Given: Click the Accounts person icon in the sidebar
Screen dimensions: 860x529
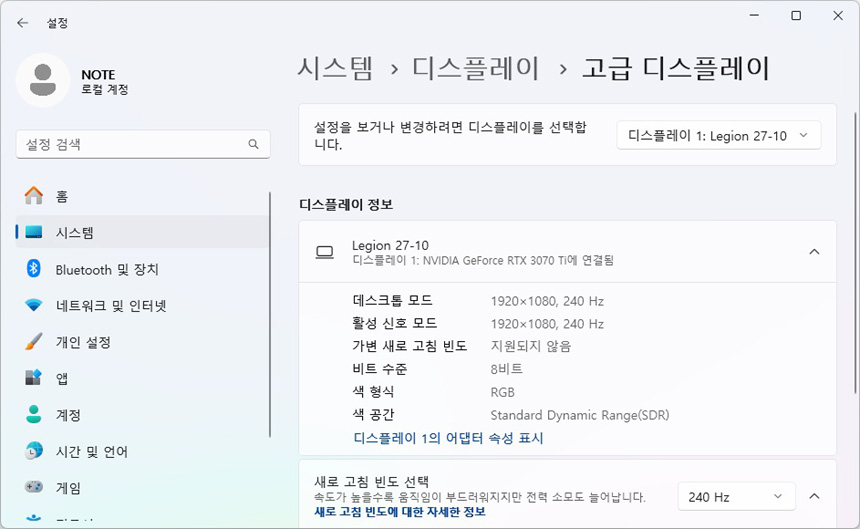Looking at the screenshot, I should 34,415.
